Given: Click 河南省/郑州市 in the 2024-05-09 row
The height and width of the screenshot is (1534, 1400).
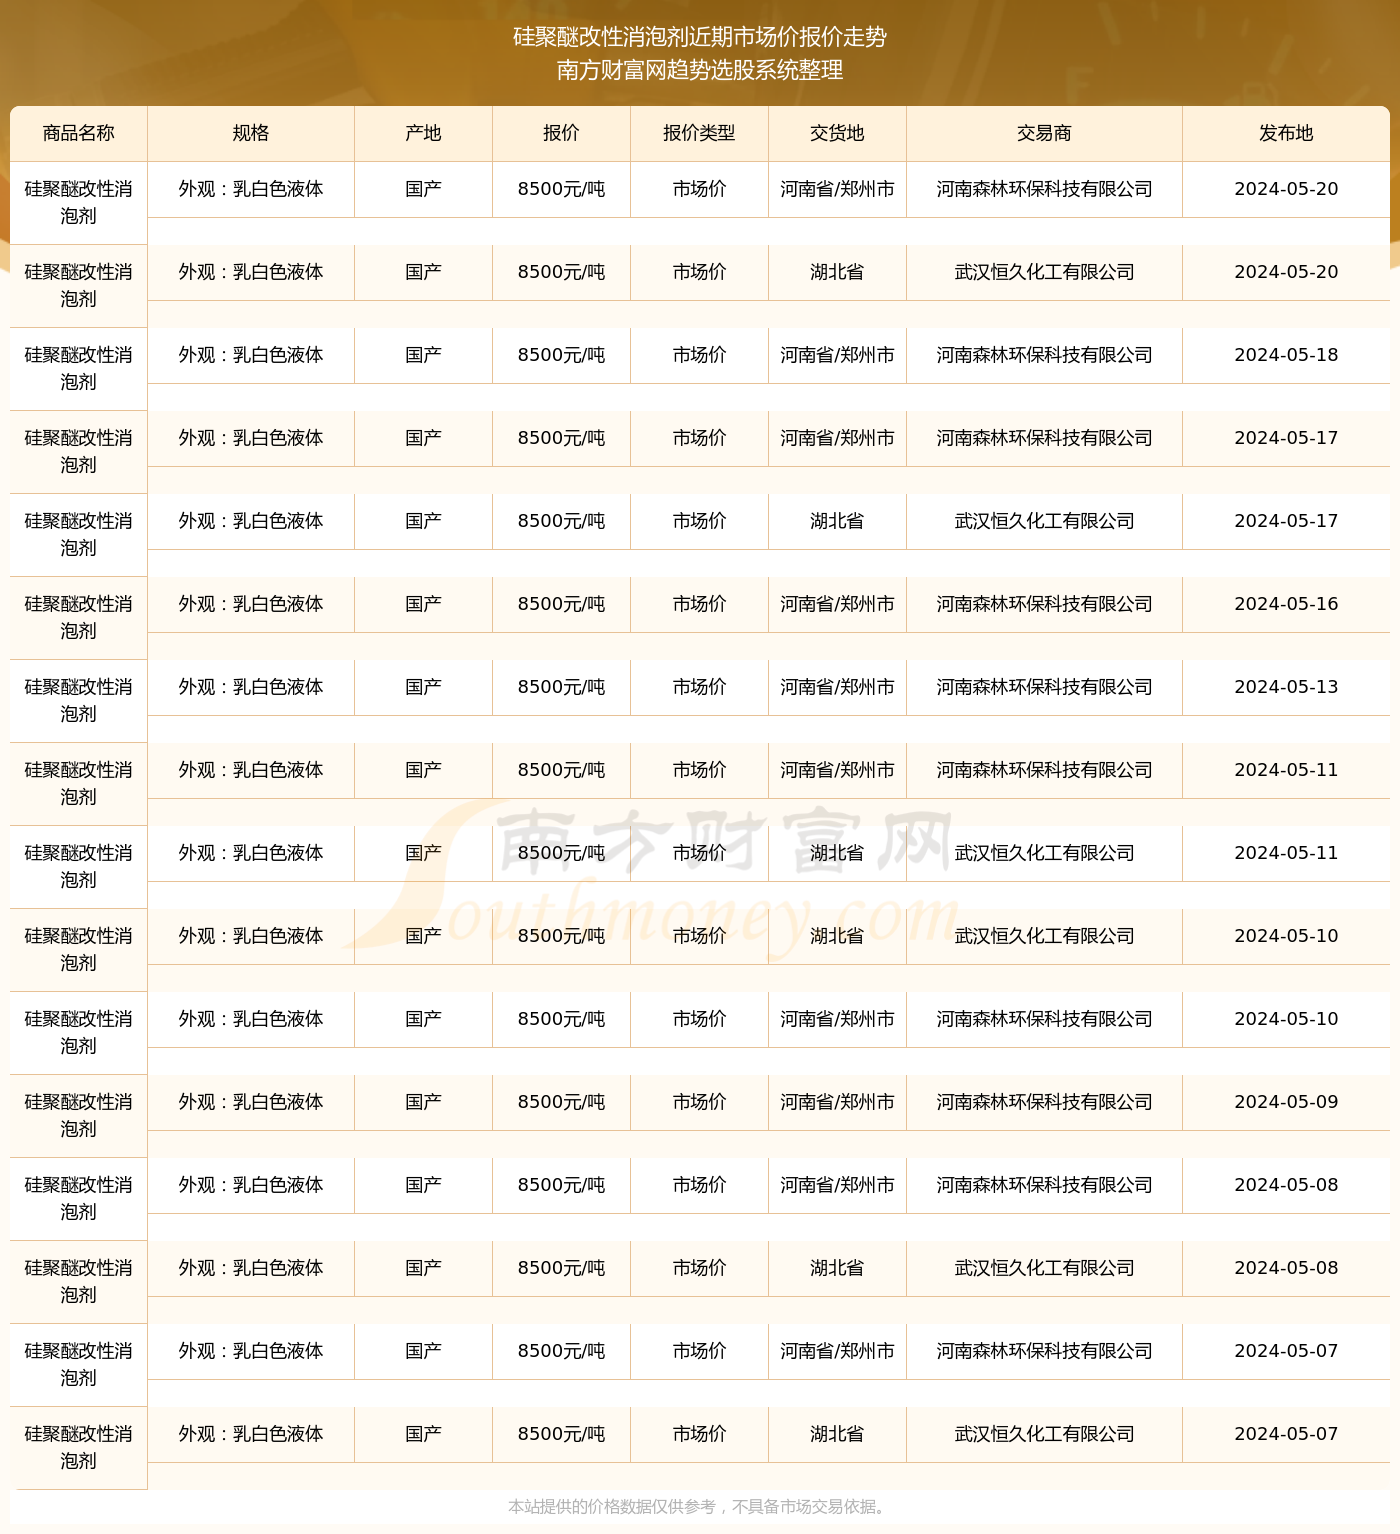Looking at the screenshot, I should point(837,1102).
